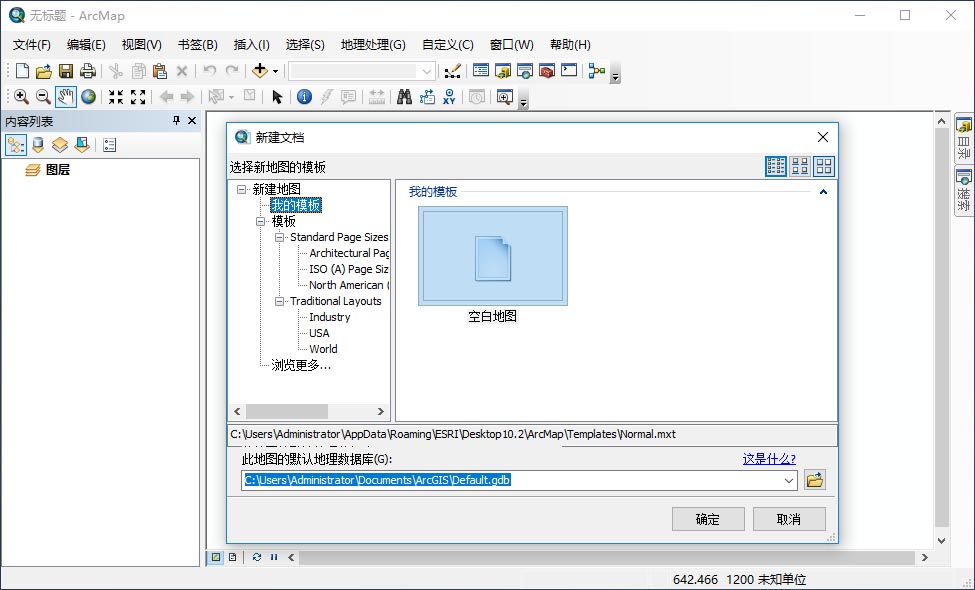Select the Identify info tool
This screenshot has height=590, width=975.
[x=304, y=97]
